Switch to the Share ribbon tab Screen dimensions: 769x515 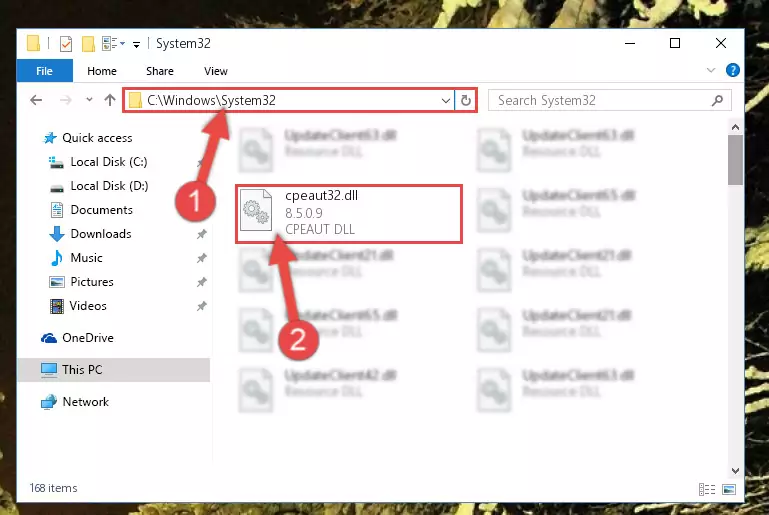[160, 71]
